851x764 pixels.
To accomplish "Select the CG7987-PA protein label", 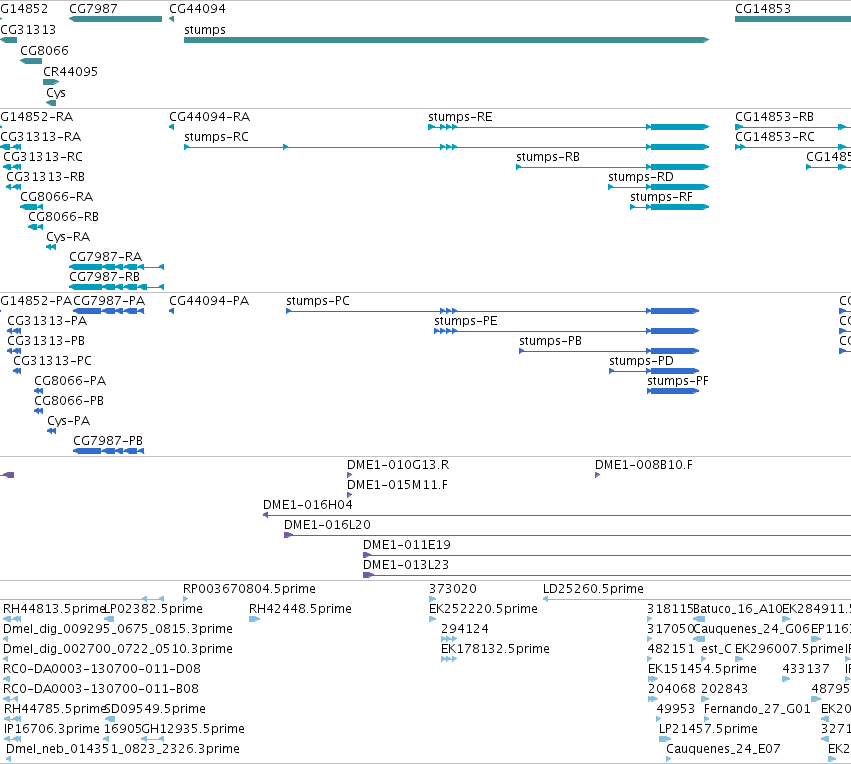I will pos(109,301).
